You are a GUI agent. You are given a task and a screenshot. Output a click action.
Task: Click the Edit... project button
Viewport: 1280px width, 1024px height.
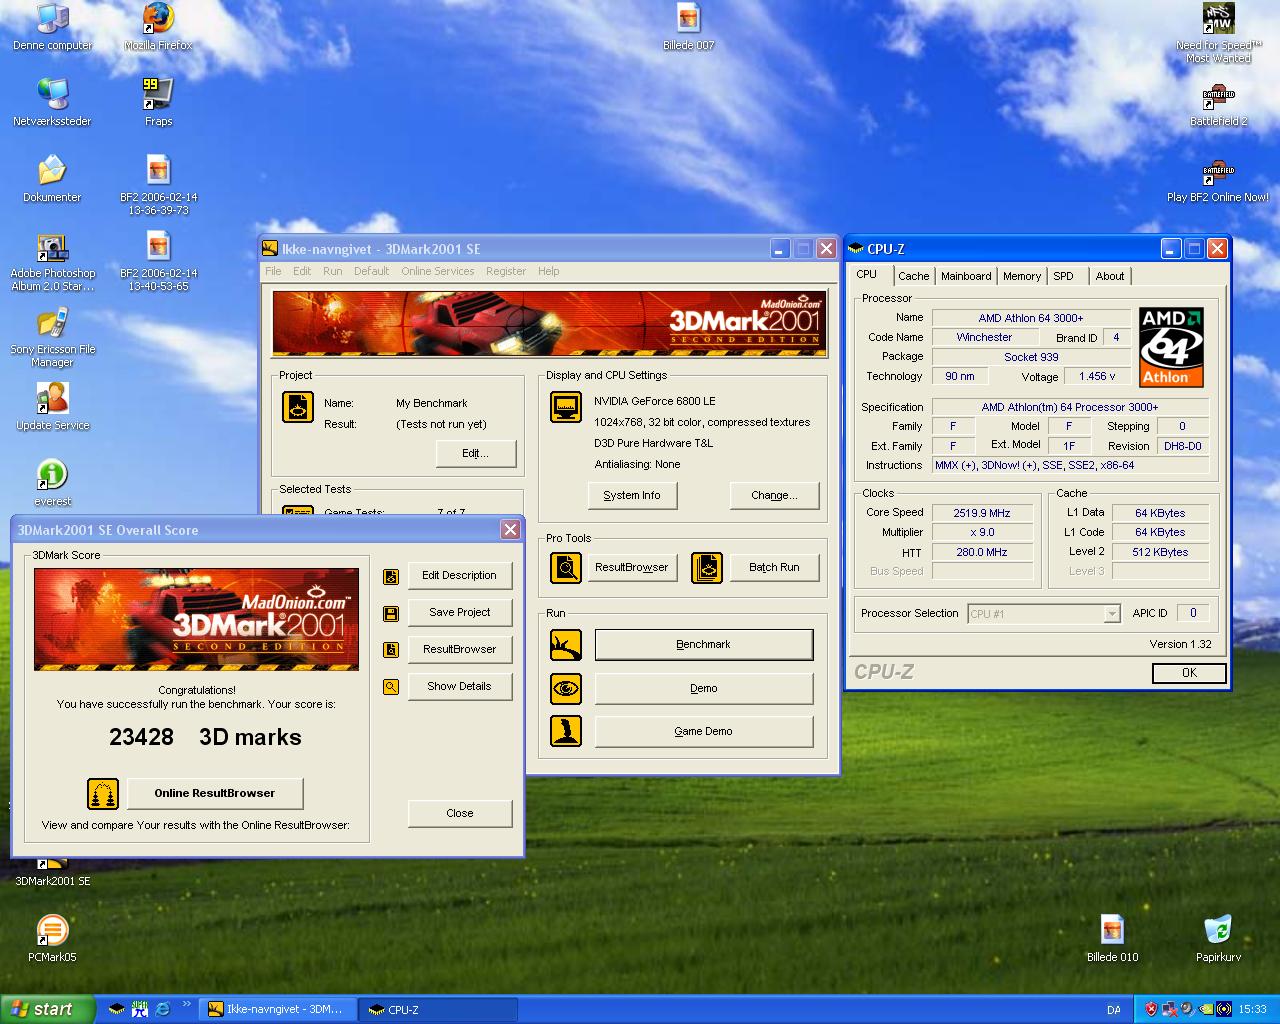pyautogui.click(x=476, y=454)
